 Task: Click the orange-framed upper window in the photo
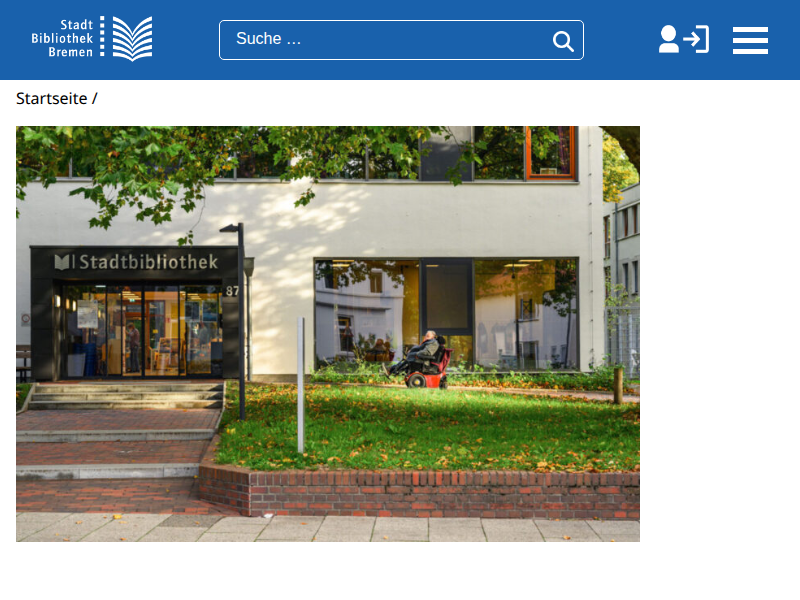tap(551, 153)
